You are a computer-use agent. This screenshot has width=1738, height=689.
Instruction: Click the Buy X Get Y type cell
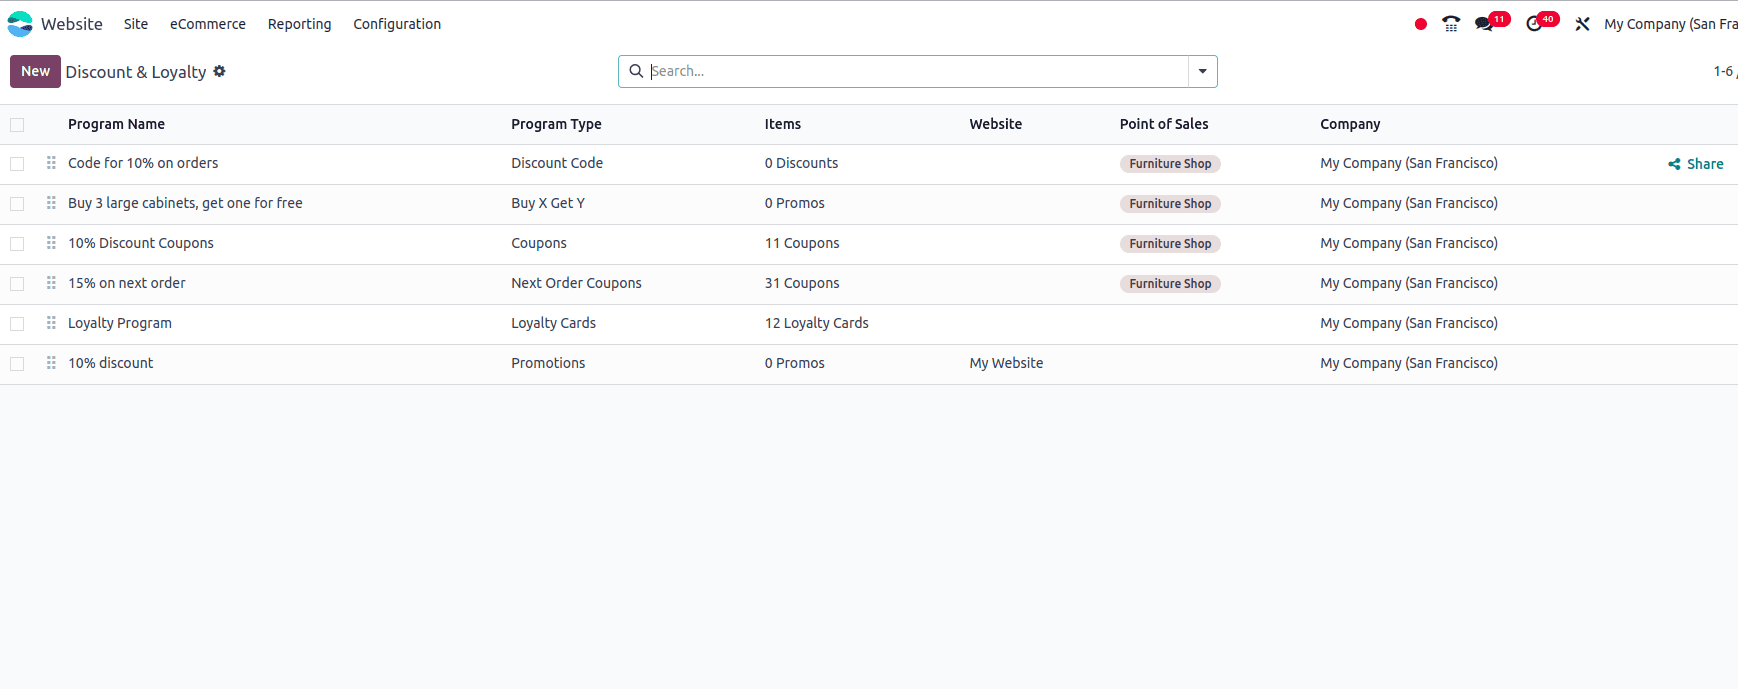pos(548,203)
